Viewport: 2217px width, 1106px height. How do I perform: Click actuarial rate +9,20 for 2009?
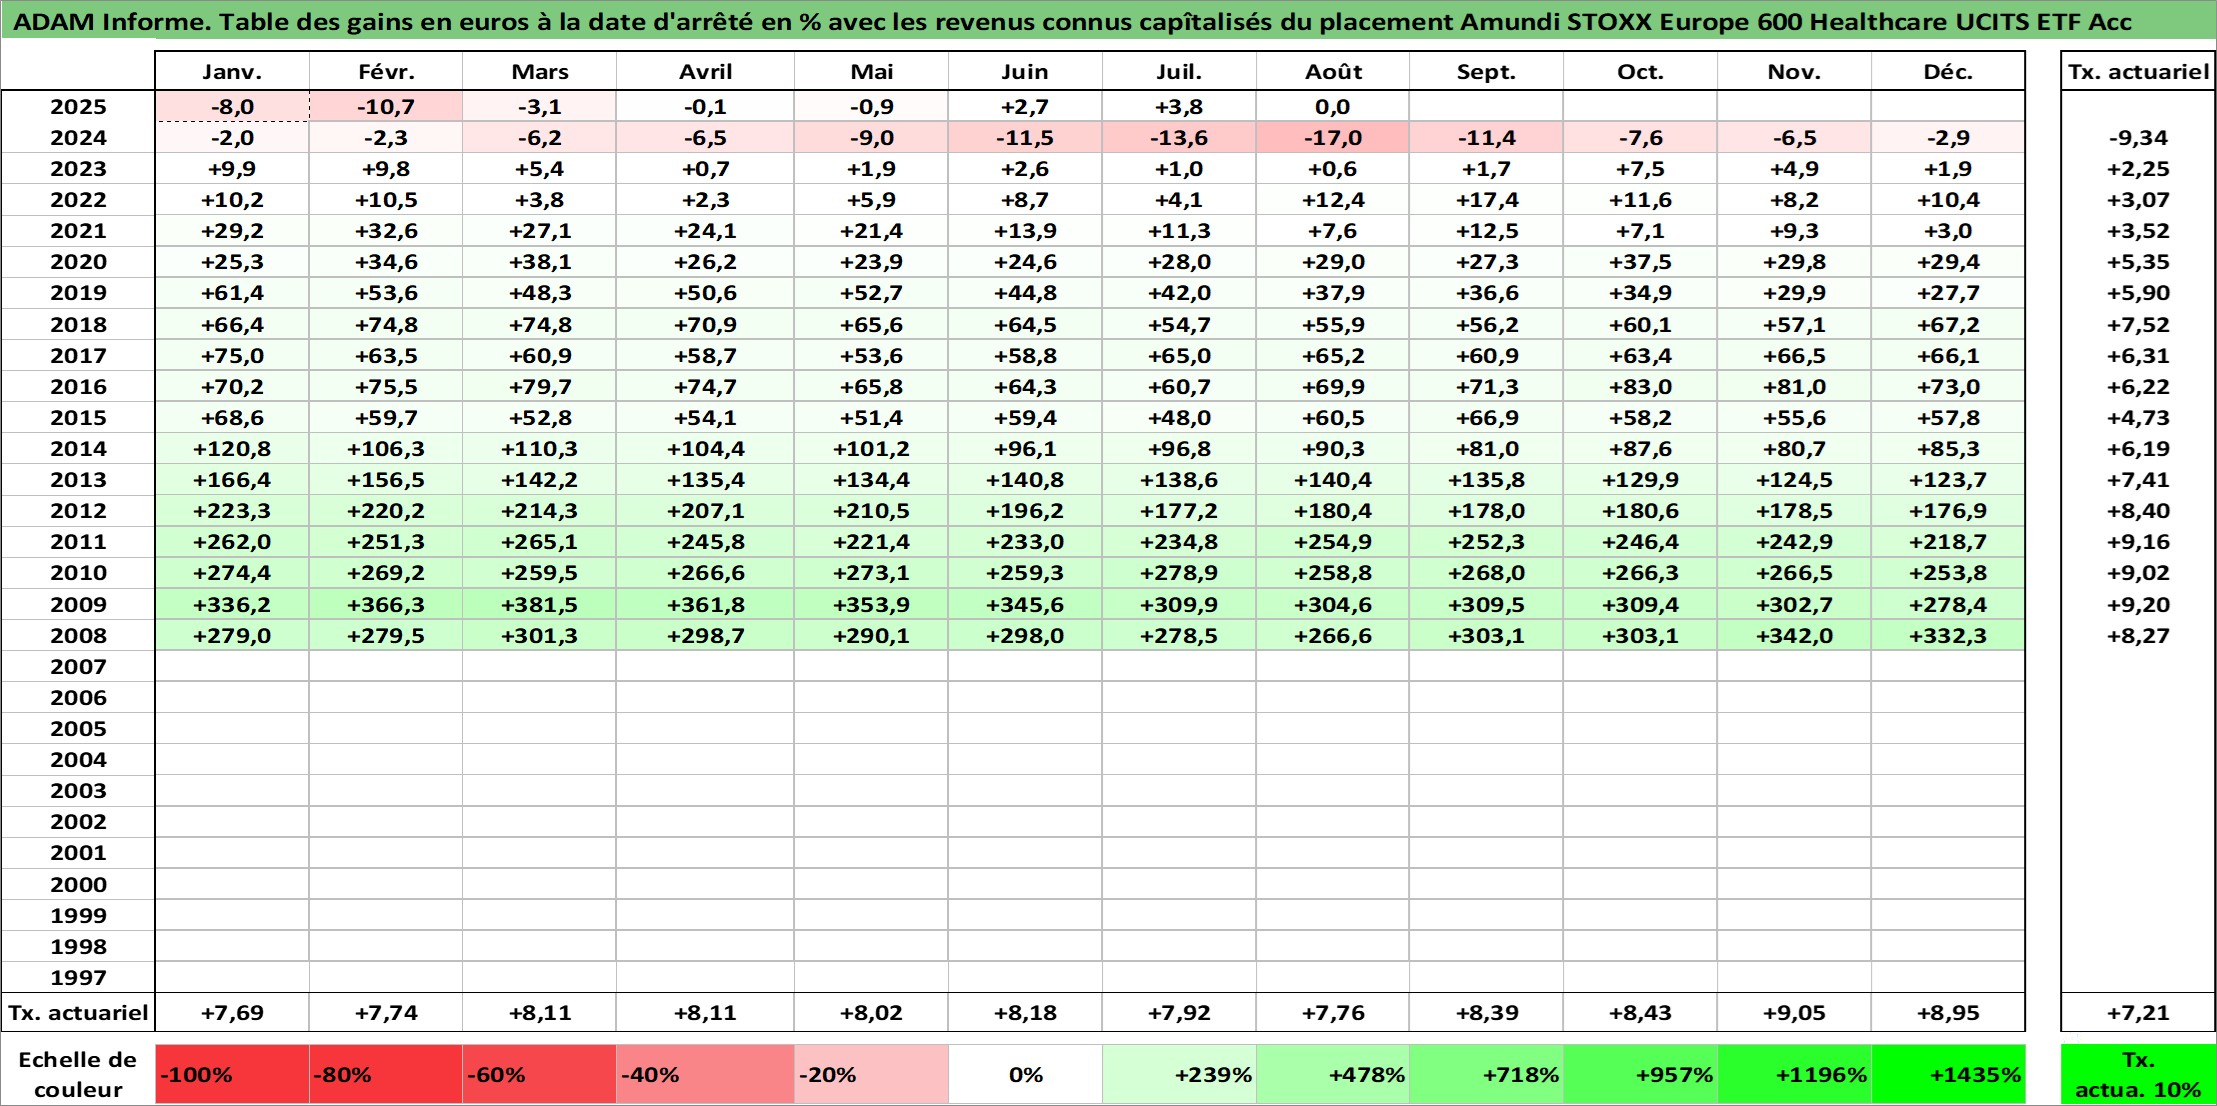[x=2138, y=605]
